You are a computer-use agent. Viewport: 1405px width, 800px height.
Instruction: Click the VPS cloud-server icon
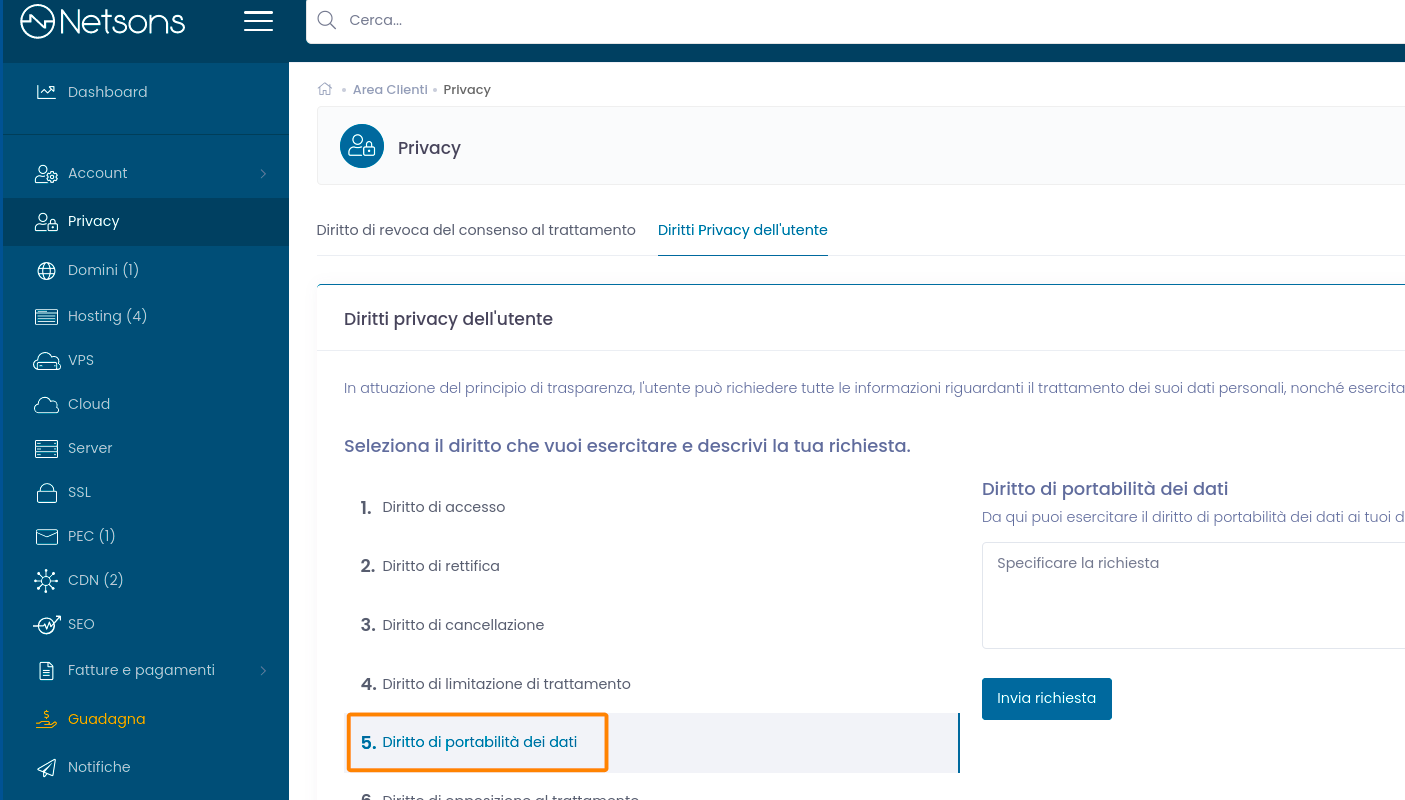[46, 361]
